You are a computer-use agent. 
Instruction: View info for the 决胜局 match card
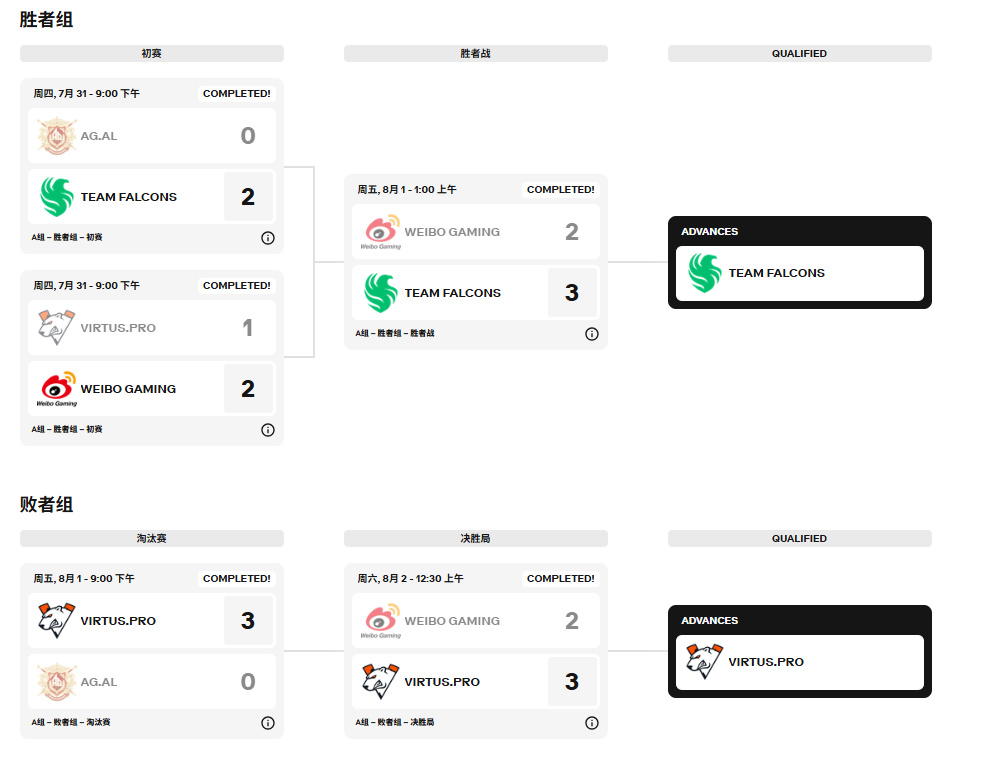[x=592, y=723]
